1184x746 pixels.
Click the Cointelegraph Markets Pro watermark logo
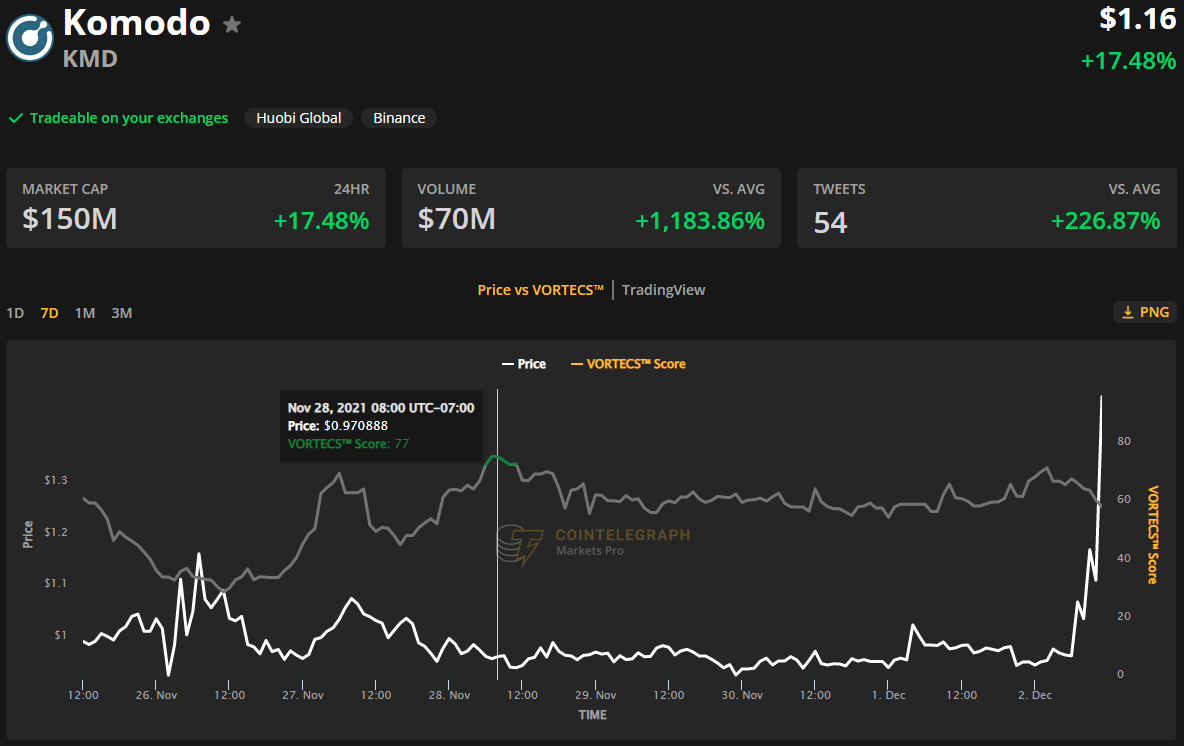(x=520, y=544)
